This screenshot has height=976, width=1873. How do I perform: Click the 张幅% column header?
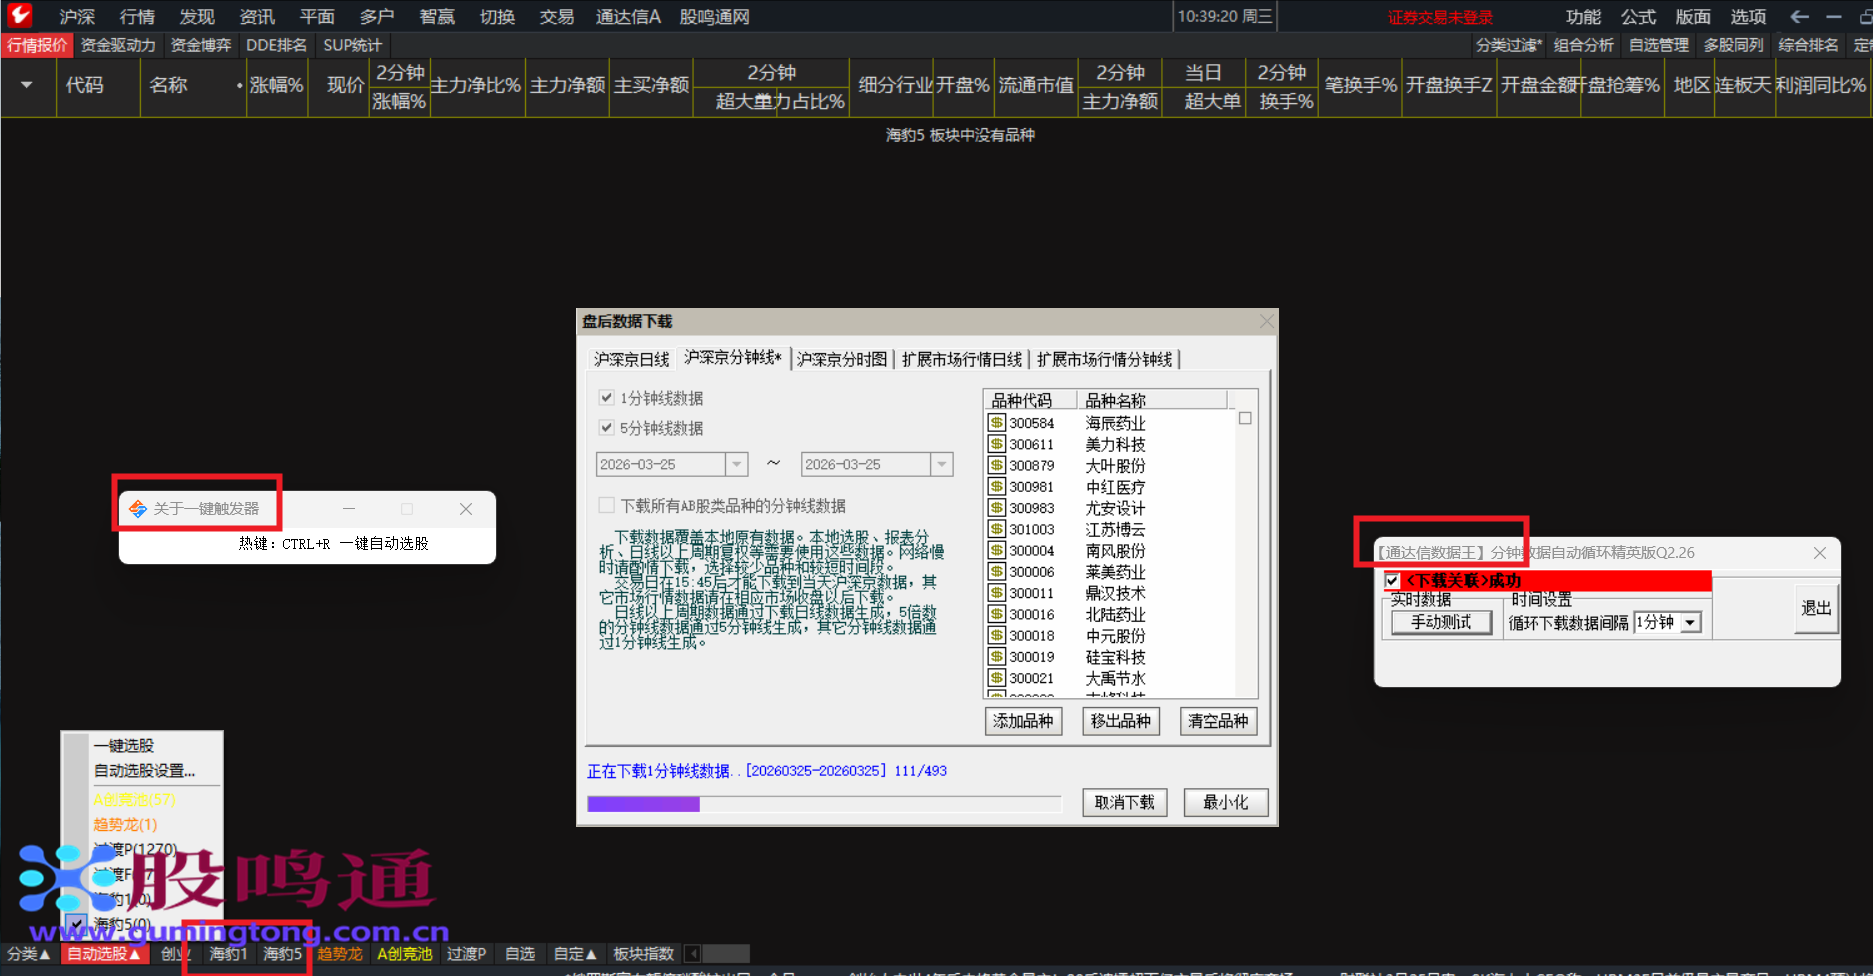pos(277,85)
